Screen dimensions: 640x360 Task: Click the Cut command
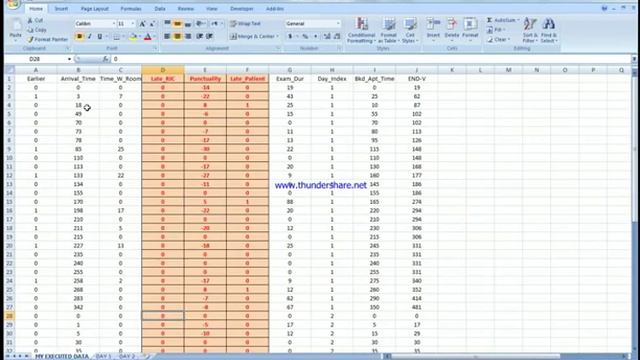click(36, 20)
